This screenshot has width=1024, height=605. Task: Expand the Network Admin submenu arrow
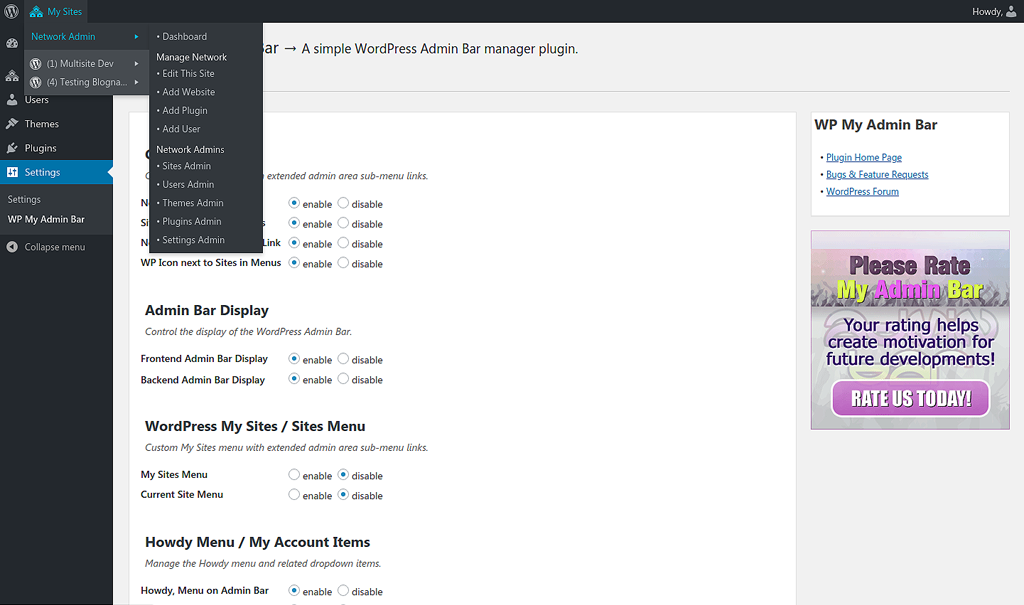click(x=136, y=37)
